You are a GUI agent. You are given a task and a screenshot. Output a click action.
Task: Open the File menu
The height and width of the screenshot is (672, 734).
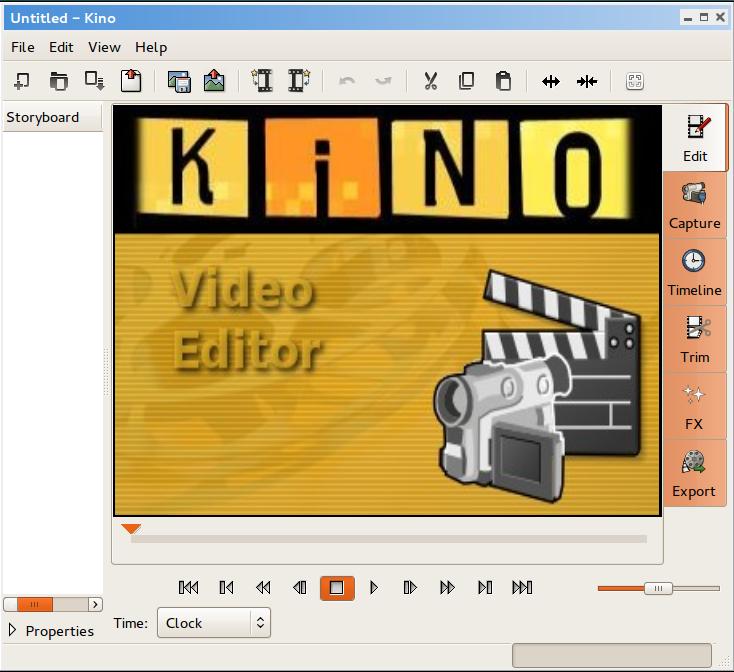point(23,47)
